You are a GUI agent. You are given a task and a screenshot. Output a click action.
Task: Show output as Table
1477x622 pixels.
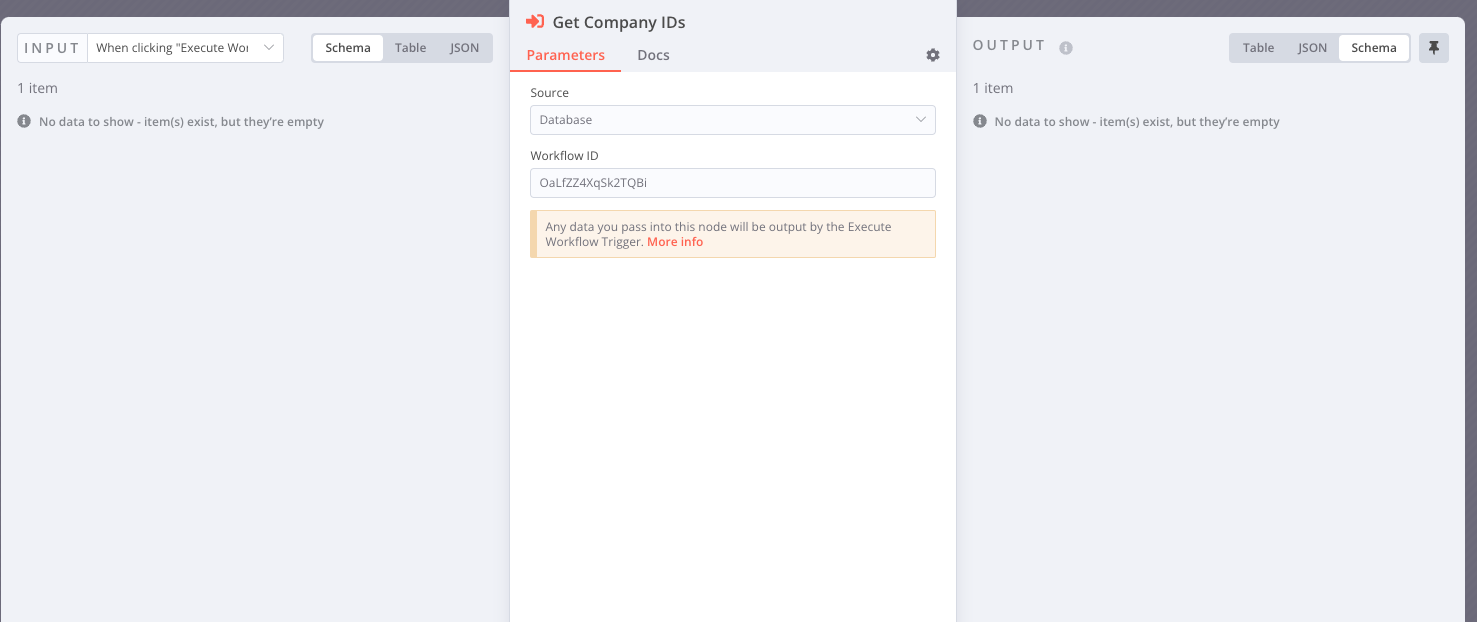pos(1258,48)
